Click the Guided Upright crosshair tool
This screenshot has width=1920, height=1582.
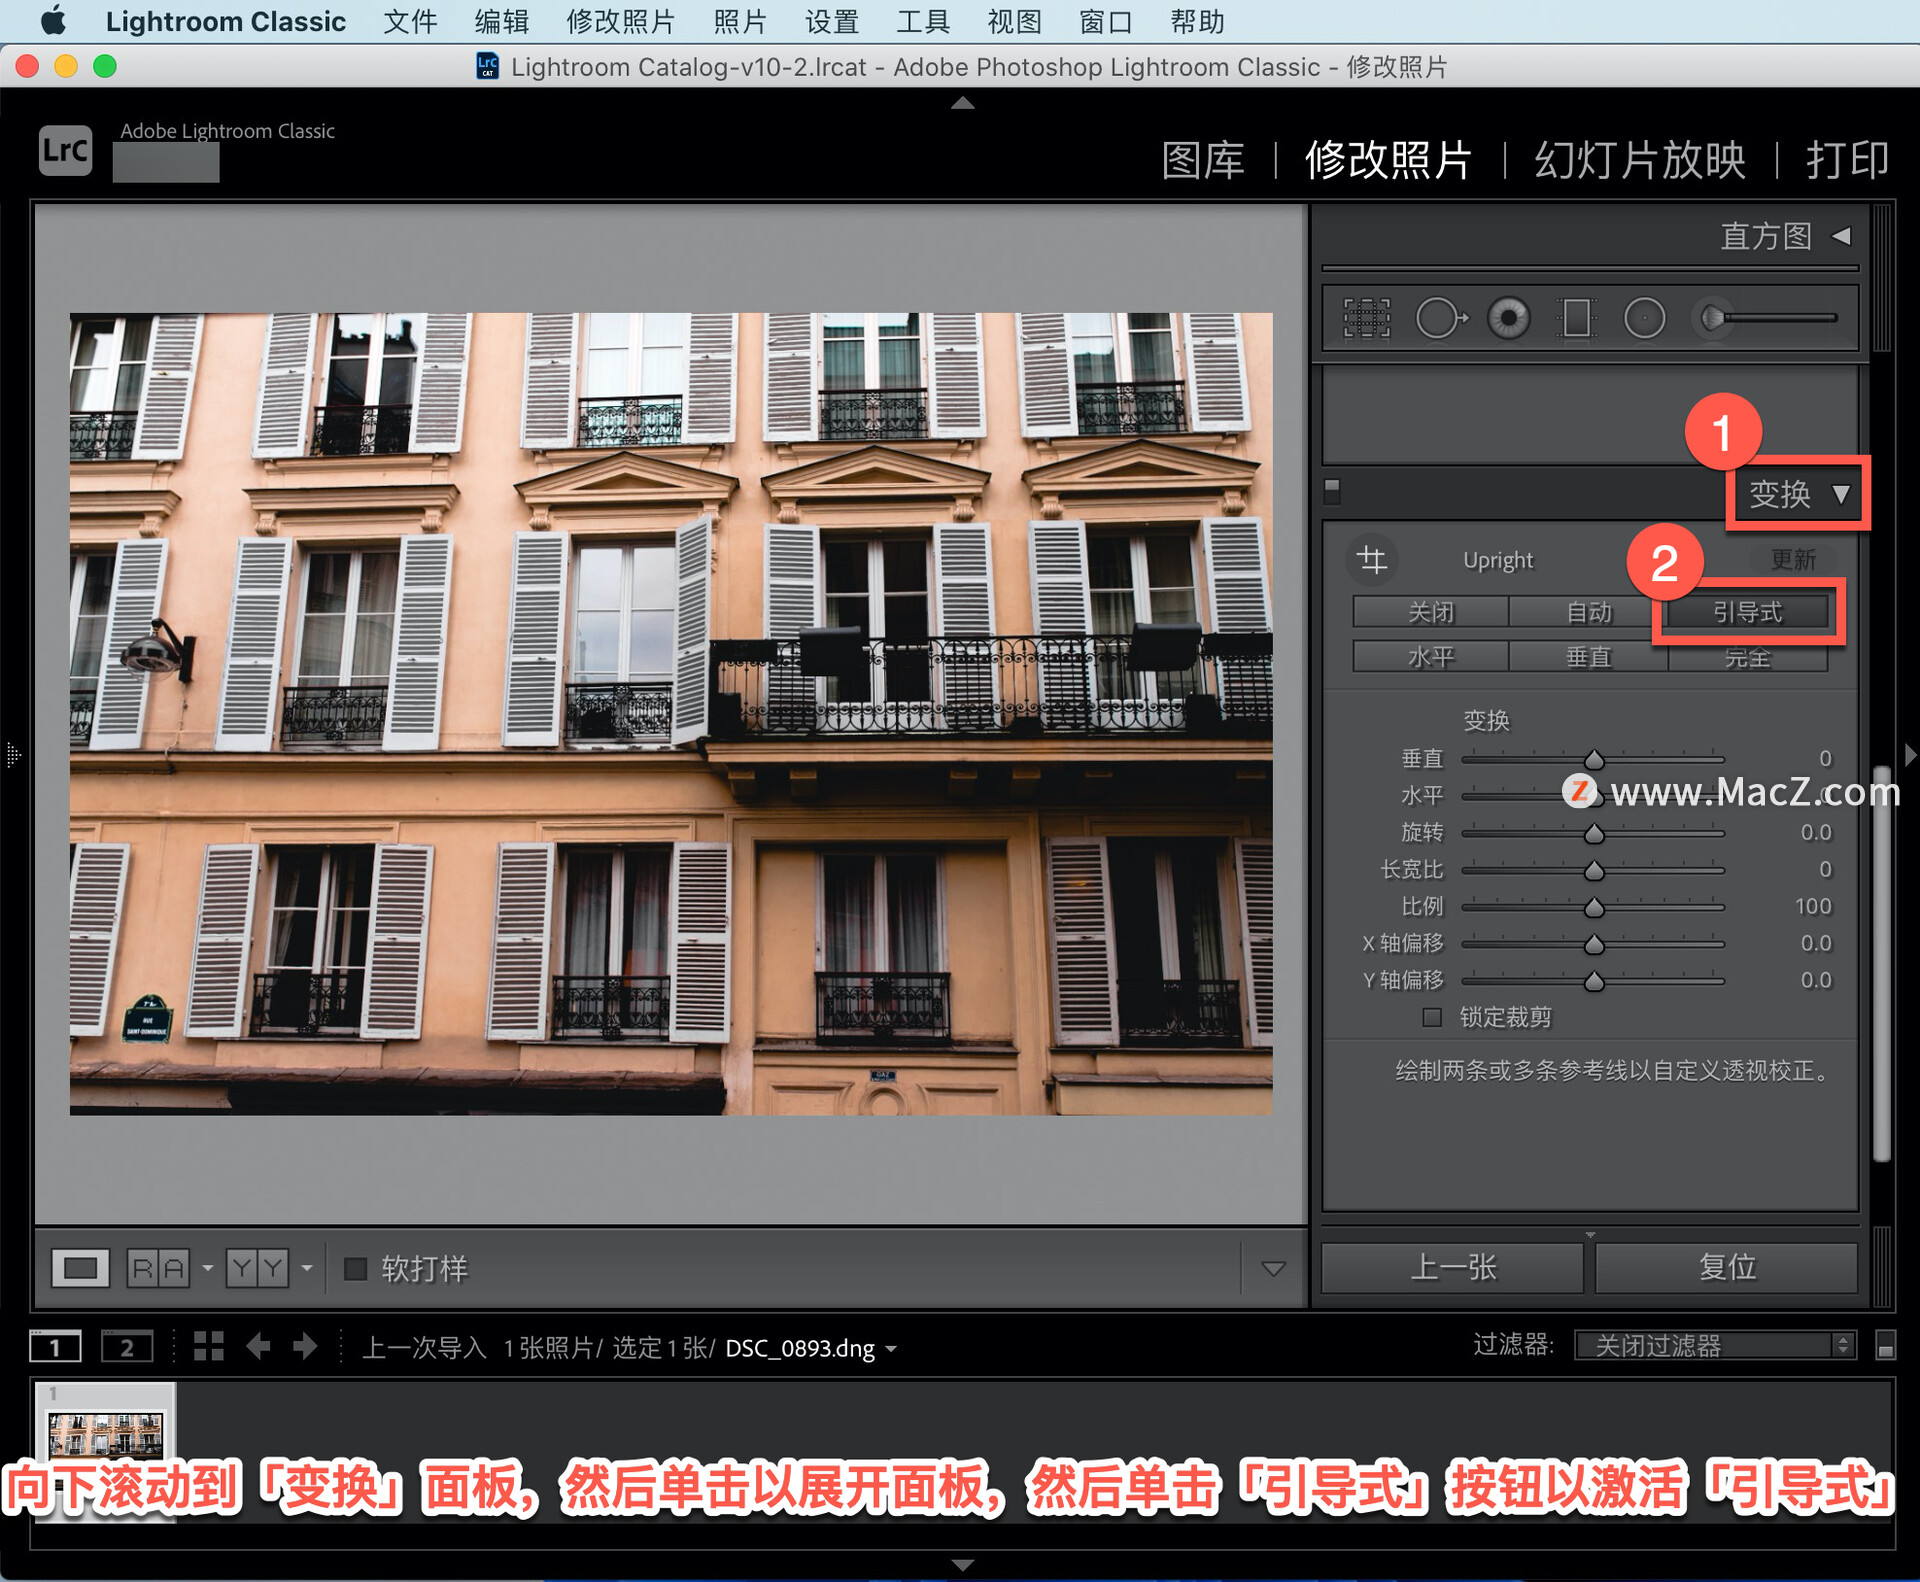click(1372, 560)
